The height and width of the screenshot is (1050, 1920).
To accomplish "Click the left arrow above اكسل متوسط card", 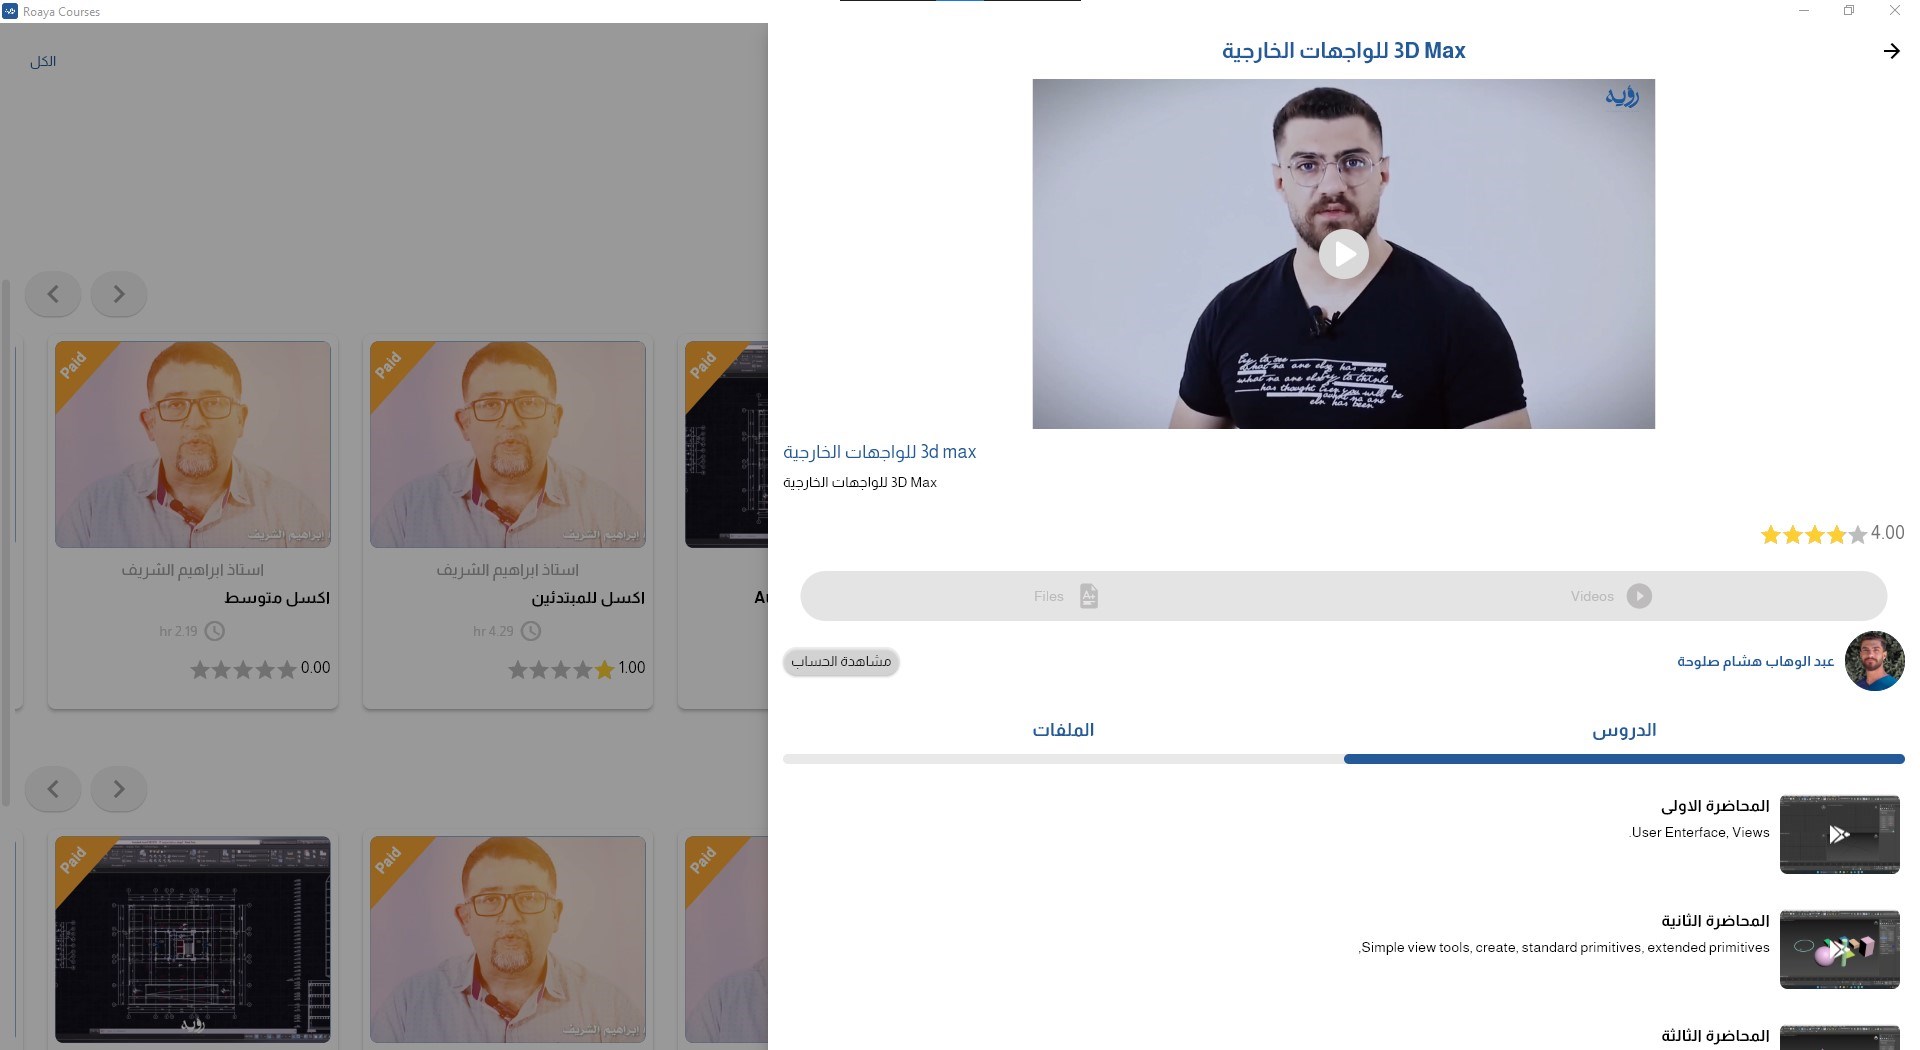I will tap(53, 294).
